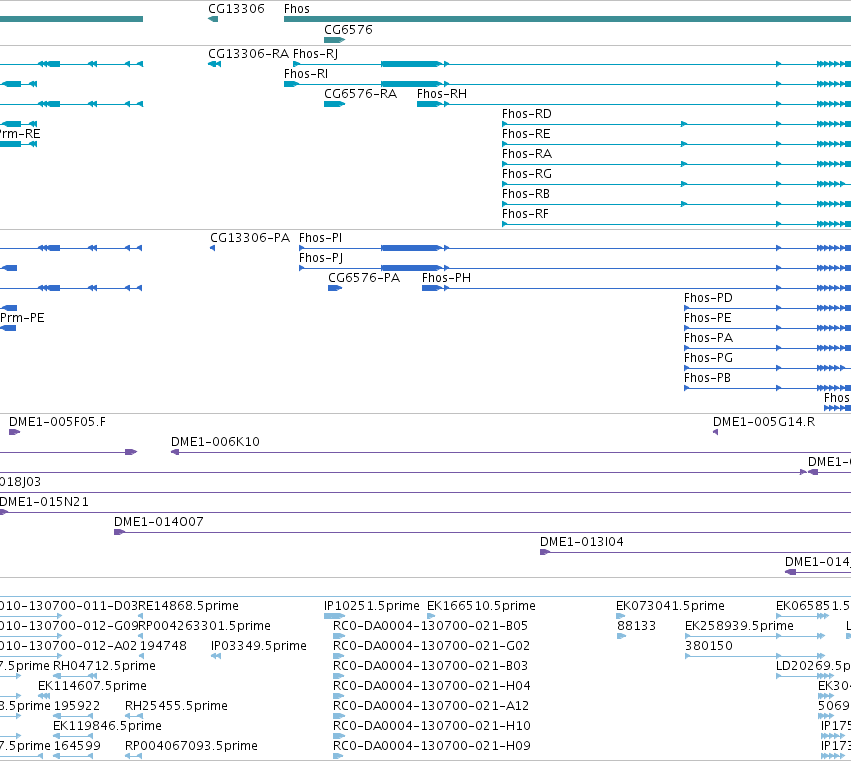Click the Fhos gene label in the gene track
This screenshot has height=761, width=851.
296,9
